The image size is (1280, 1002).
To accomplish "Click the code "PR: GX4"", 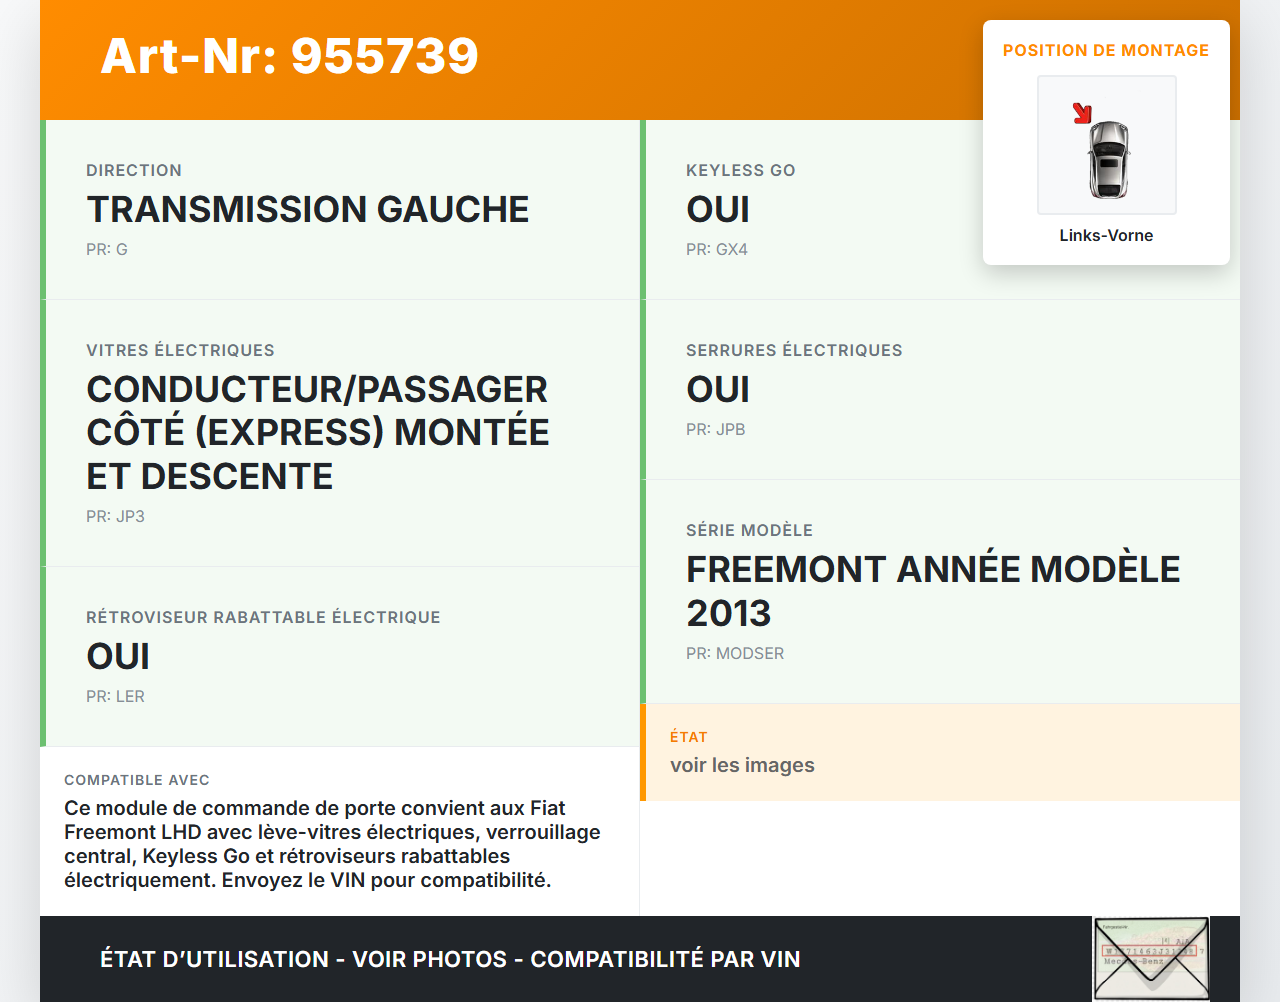I will [x=717, y=249].
